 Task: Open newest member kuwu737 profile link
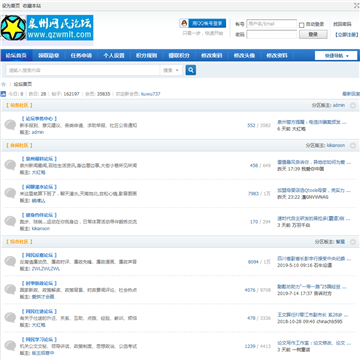151,94
